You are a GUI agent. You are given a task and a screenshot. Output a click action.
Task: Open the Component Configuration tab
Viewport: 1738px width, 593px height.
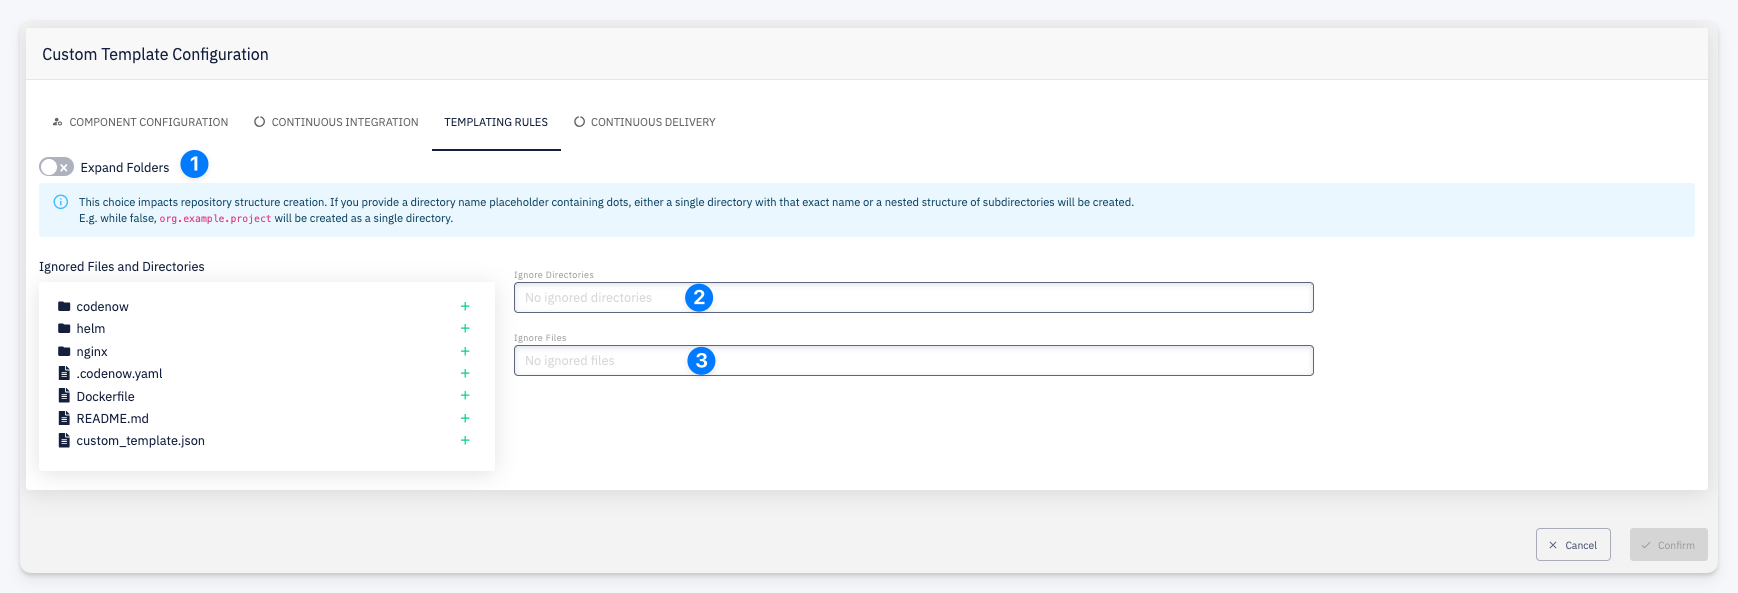pyautogui.click(x=140, y=122)
